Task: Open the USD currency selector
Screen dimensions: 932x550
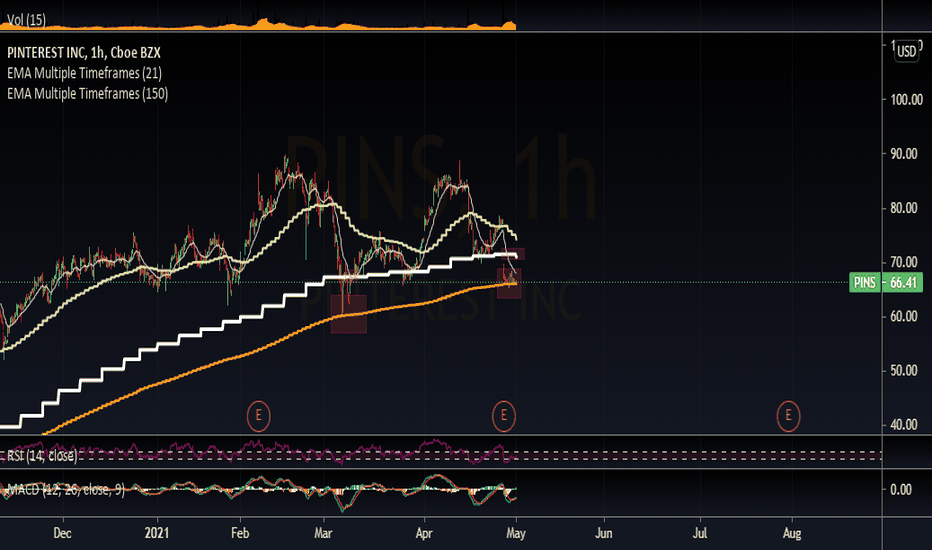Action: click(906, 52)
